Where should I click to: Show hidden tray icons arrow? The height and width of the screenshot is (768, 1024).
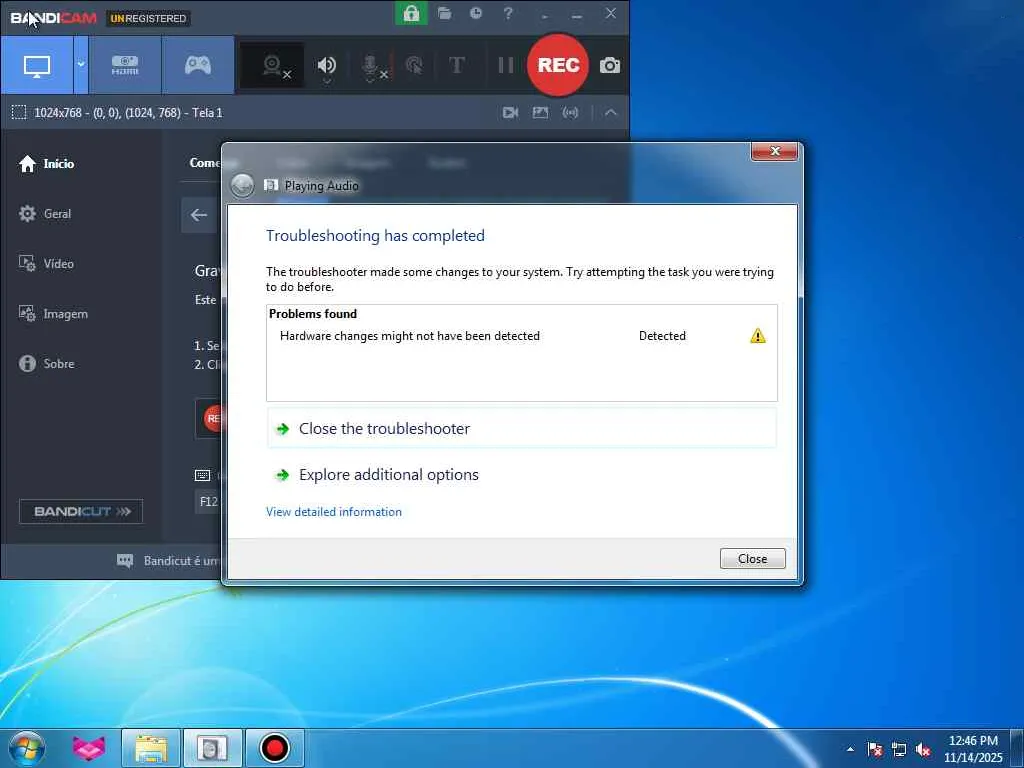(850, 749)
